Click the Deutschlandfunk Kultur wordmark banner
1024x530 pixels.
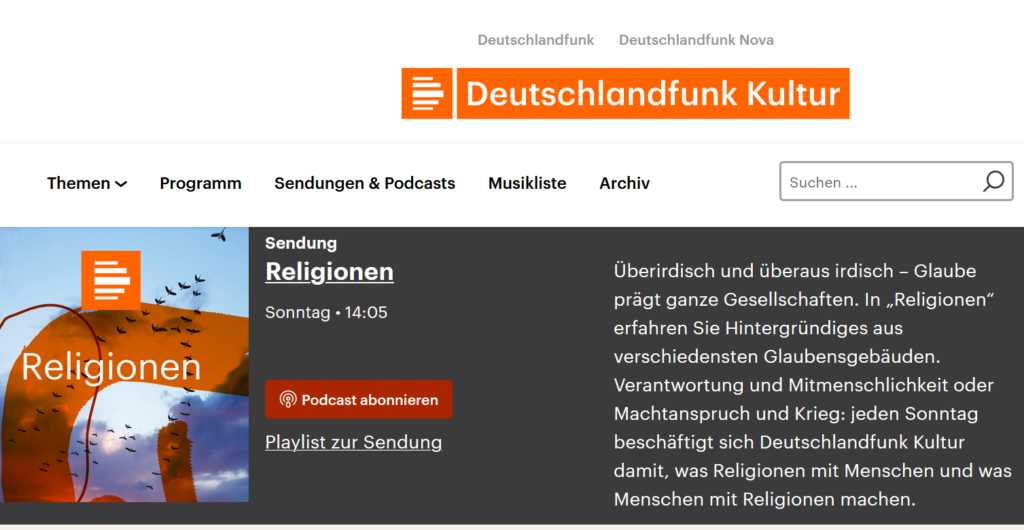click(652, 94)
